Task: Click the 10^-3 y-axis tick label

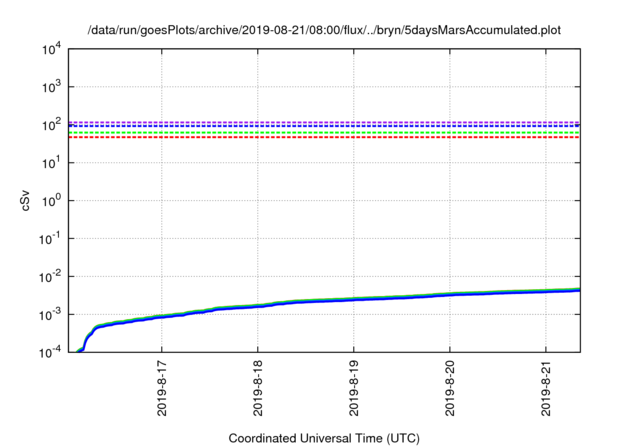Action: (x=50, y=314)
